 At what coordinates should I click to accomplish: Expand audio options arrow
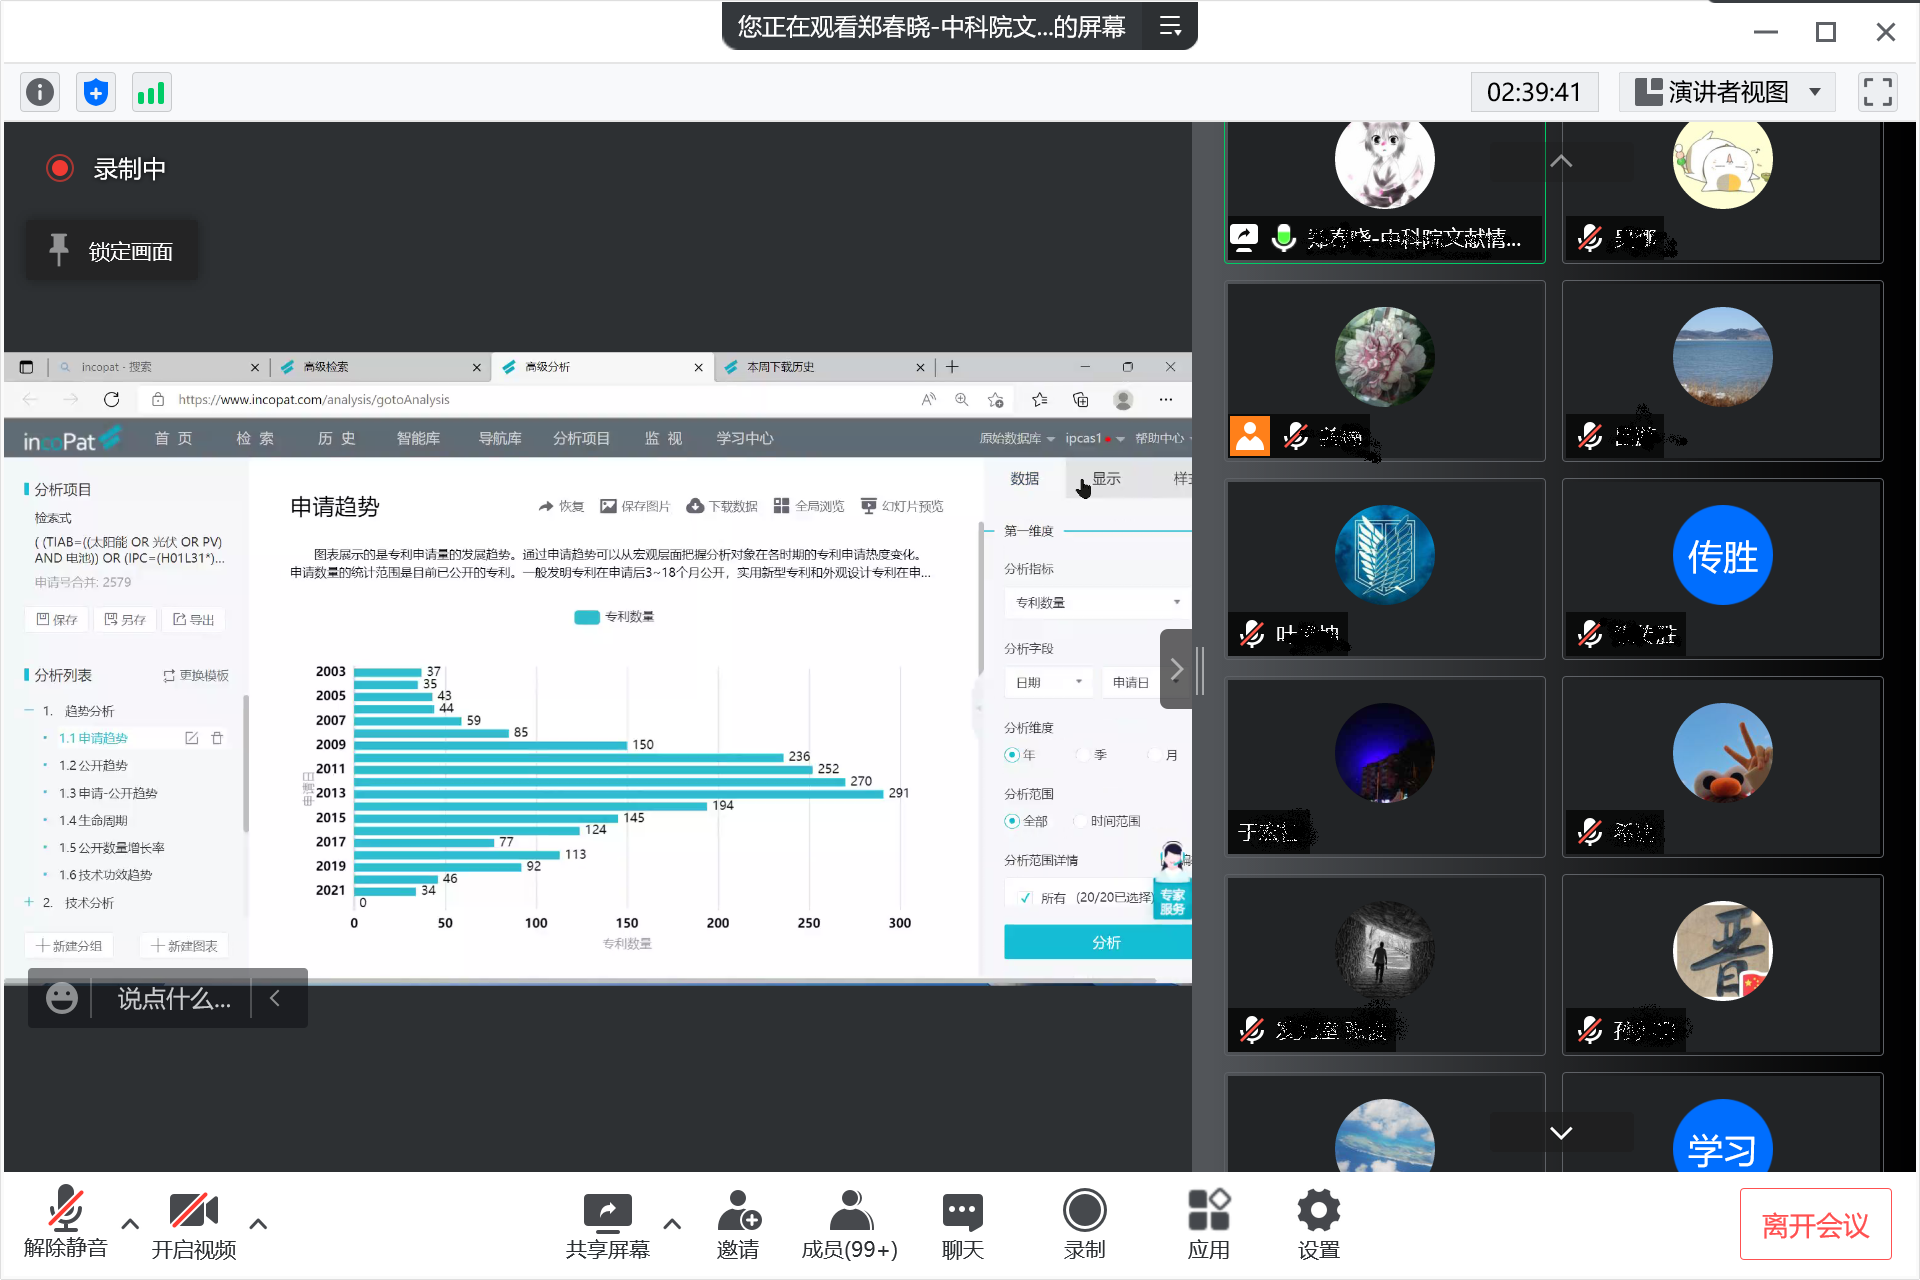click(x=130, y=1223)
